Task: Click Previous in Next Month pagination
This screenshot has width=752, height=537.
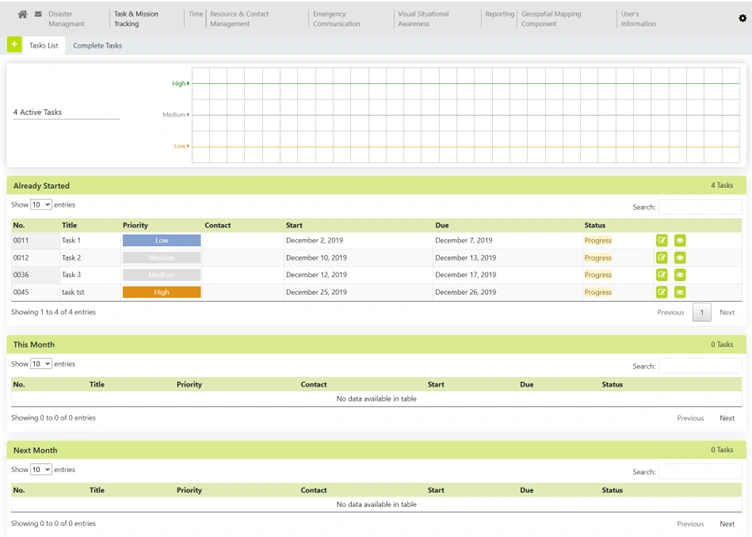Action: [690, 524]
